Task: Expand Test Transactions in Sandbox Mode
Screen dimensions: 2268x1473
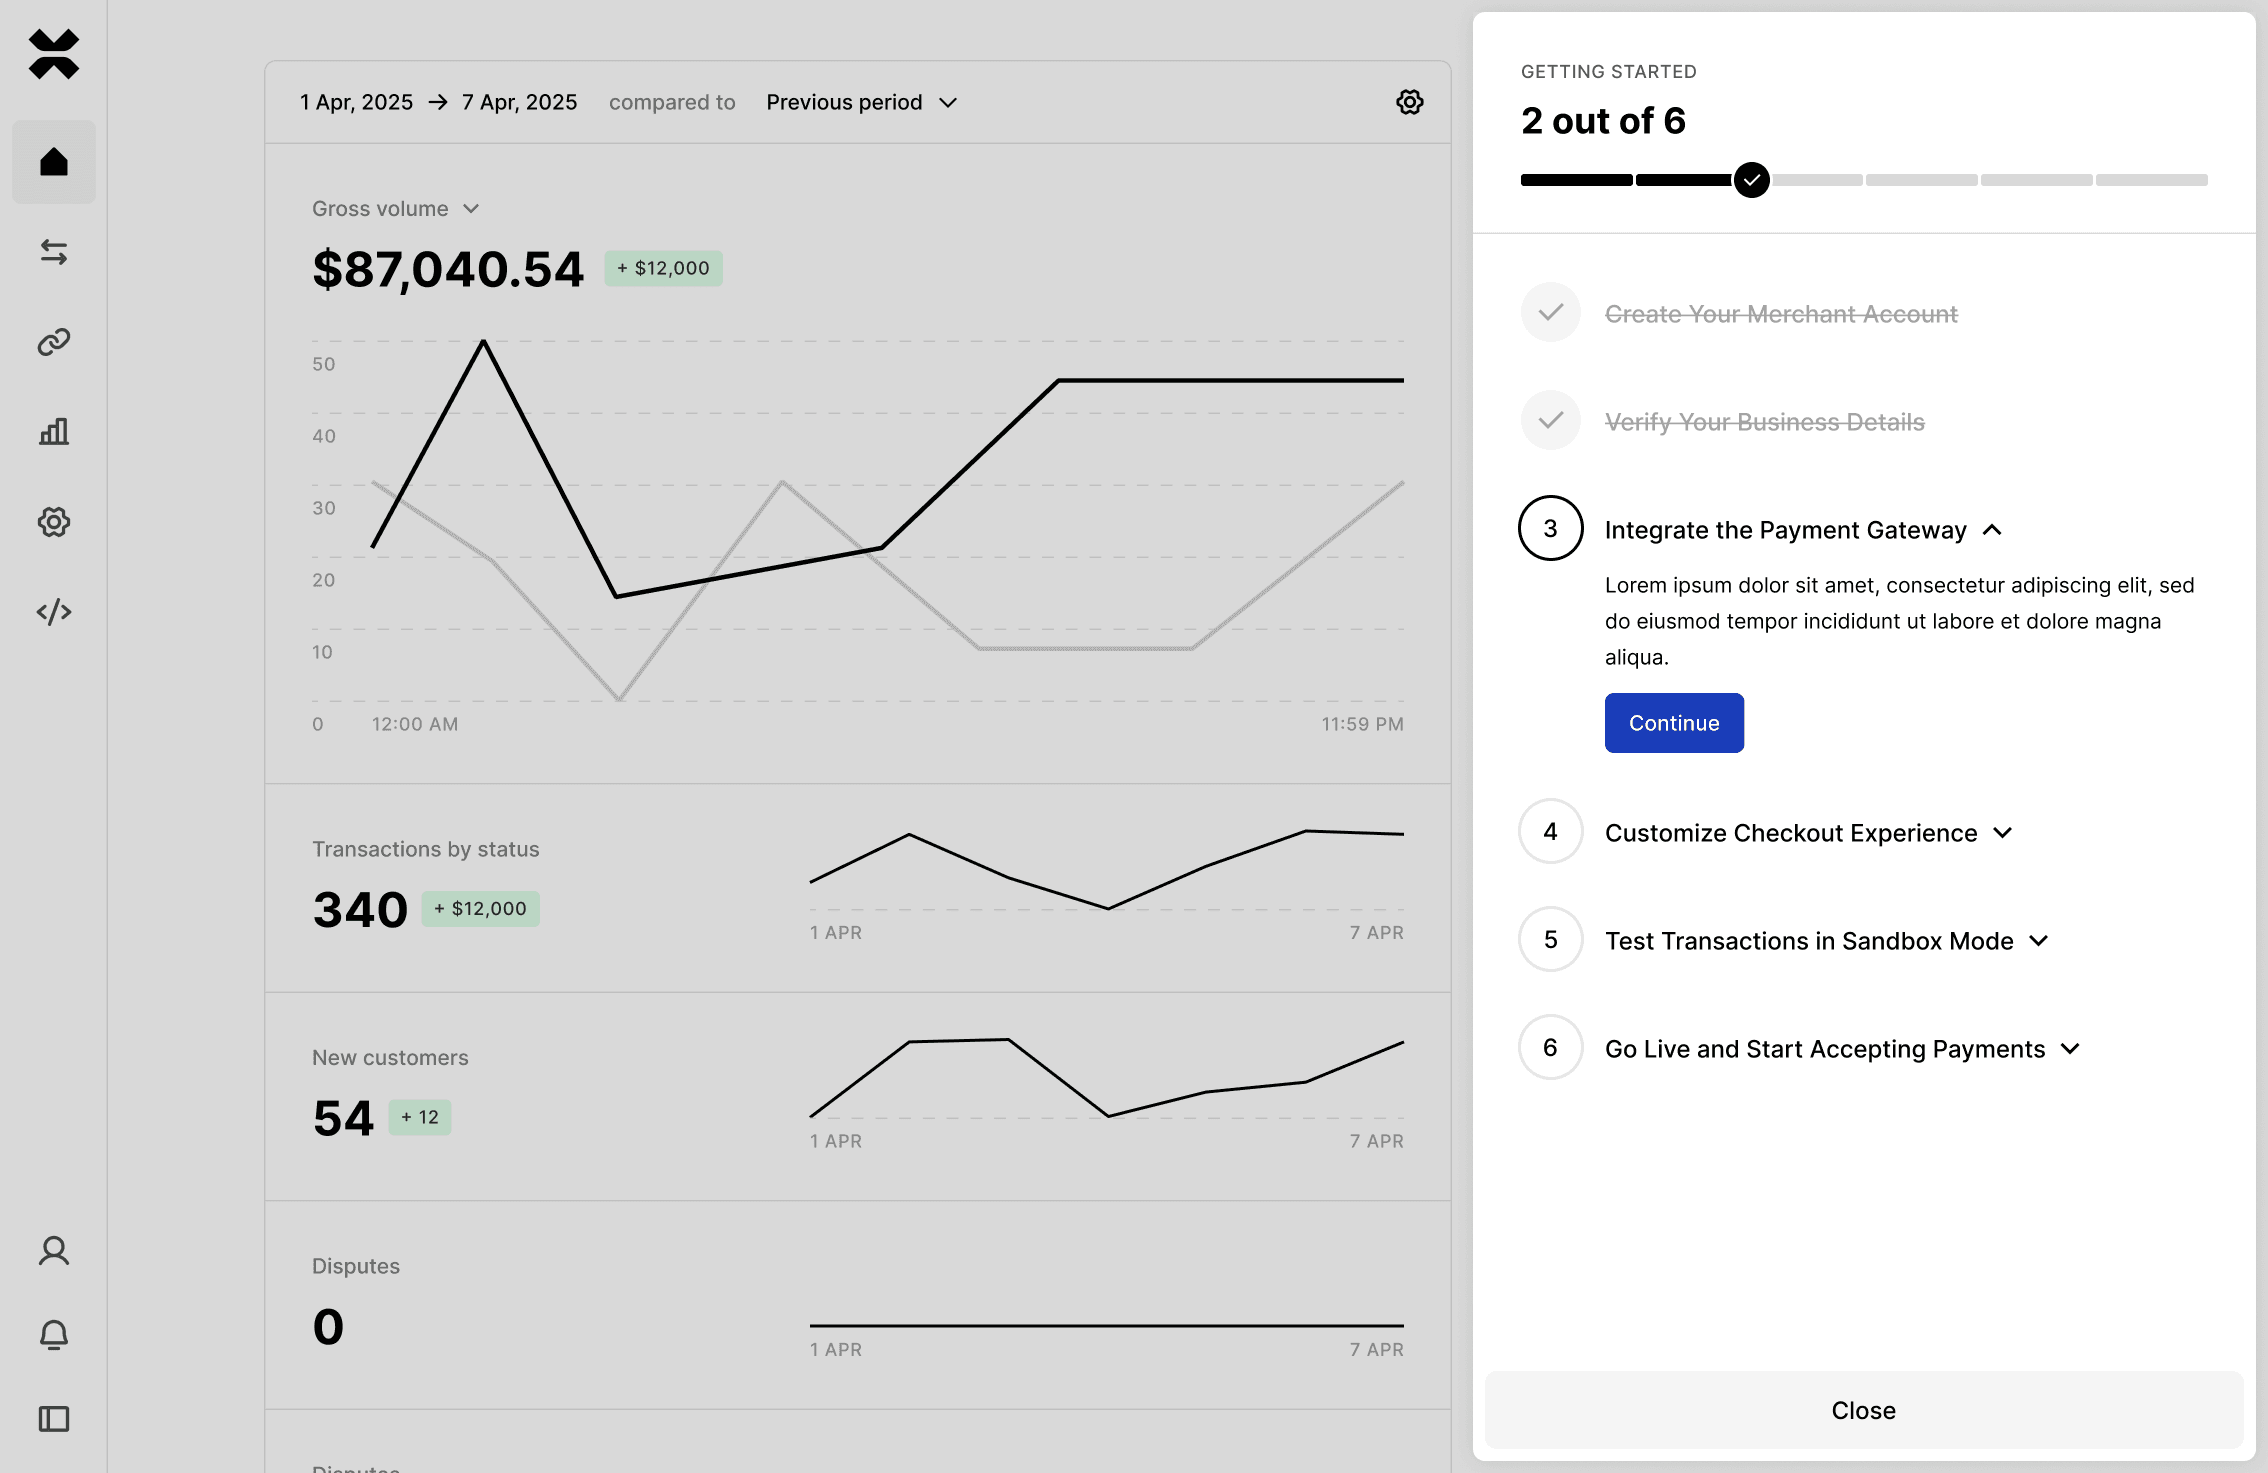Action: click(1826, 941)
